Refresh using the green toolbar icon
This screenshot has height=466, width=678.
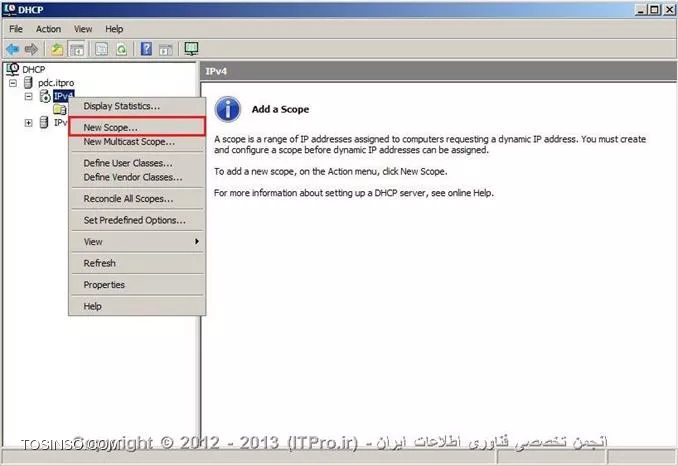pos(122,49)
